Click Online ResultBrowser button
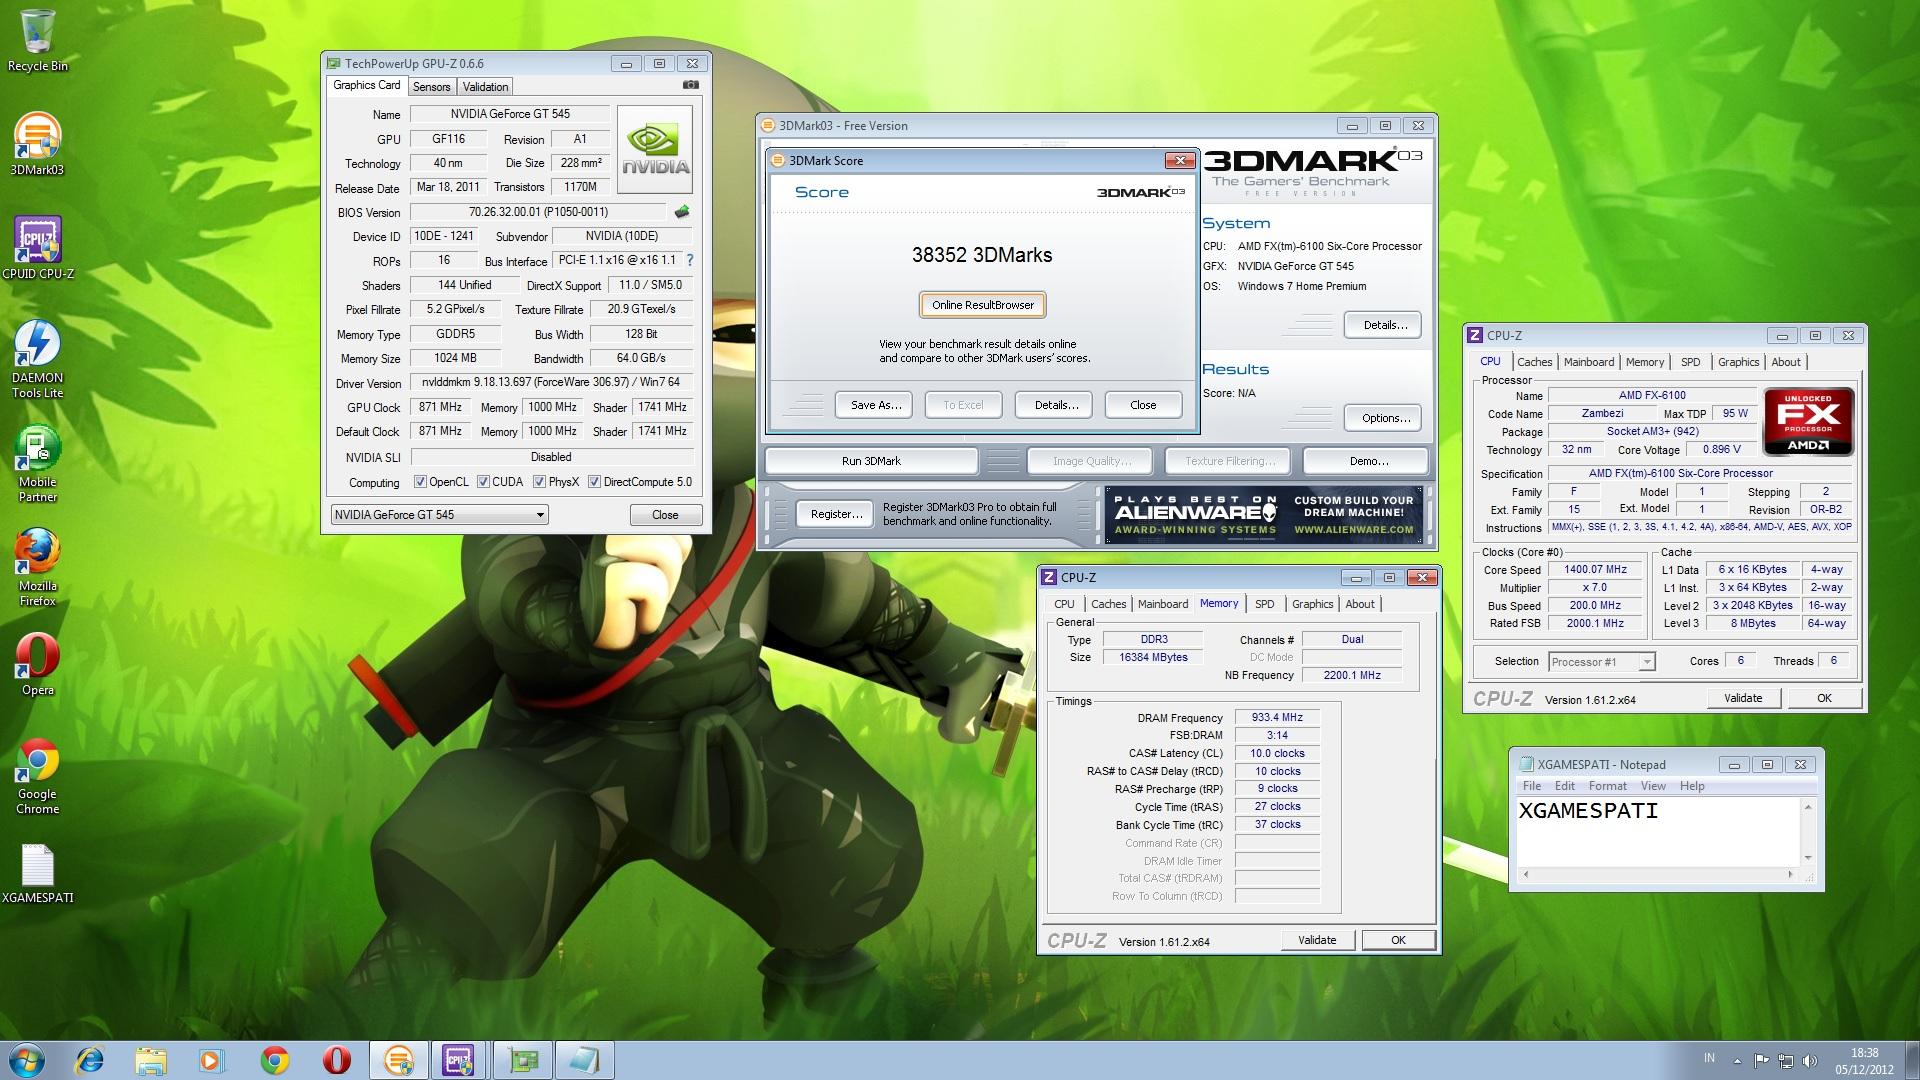This screenshot has height=1080, width=1920. pyautogui.click(x=983, y=305)
